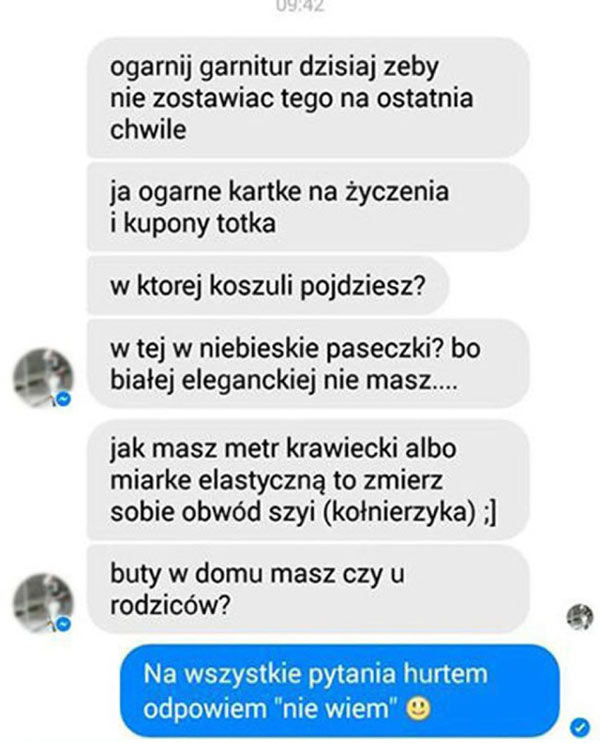This screenshot has height=743, width=600.
Task: Tap Messenger badge on the lower sender avatar
Action: pos(63,624)
